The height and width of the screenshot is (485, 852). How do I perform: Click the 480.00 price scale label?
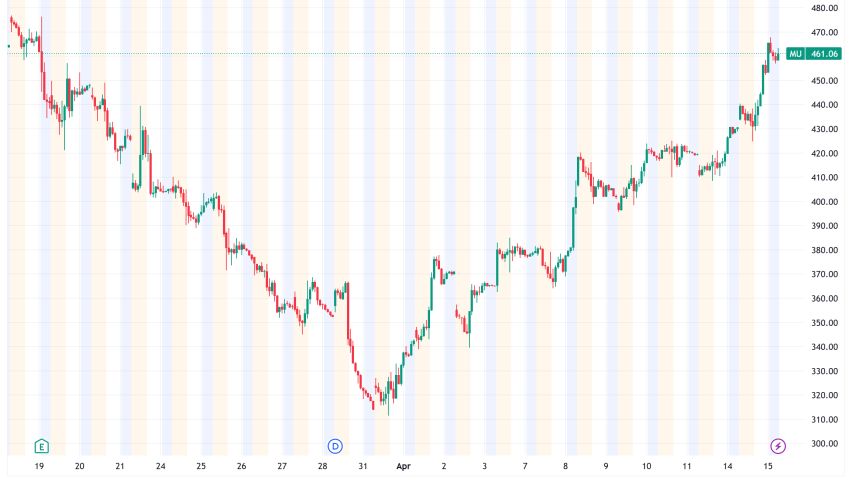tap(824, 8)
